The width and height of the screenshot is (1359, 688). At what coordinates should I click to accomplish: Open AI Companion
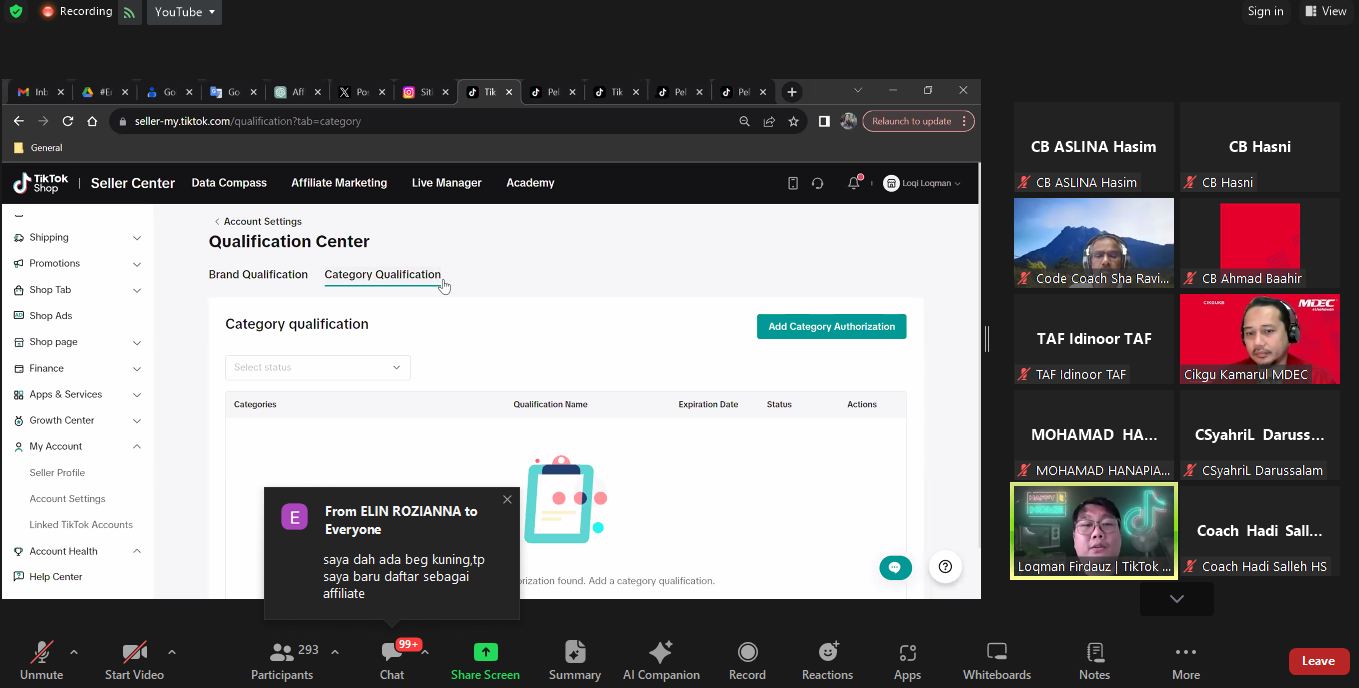point(661,661)
